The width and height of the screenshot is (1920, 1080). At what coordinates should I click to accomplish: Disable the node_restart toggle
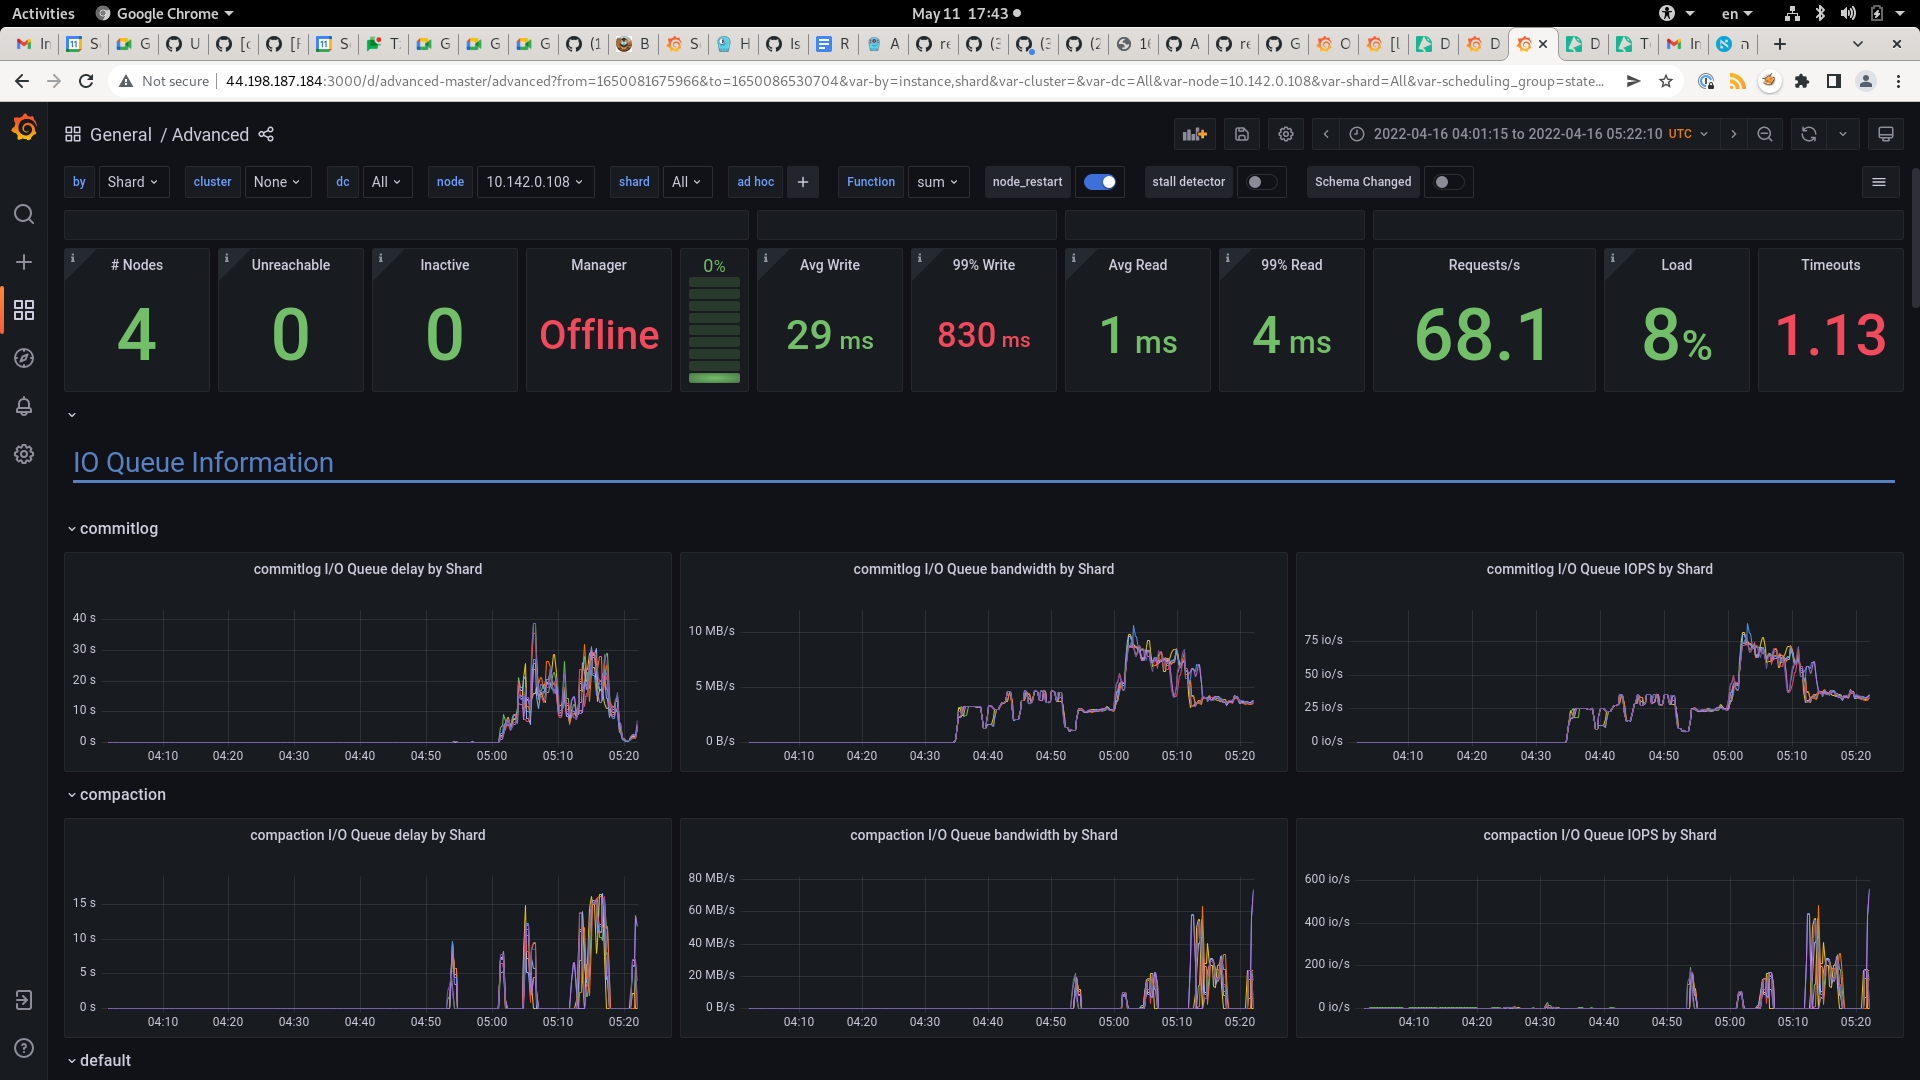click(x=1100, y=182)
